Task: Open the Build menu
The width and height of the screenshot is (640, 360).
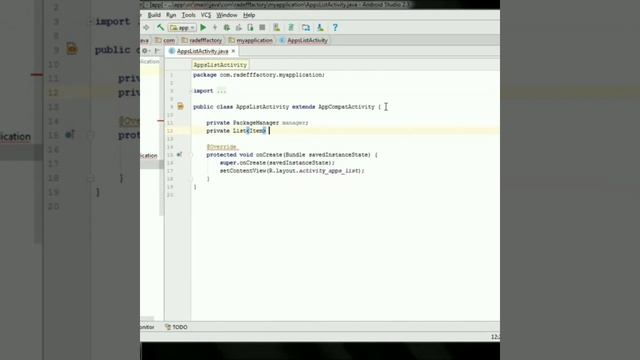Action: [x=154, y=15]
